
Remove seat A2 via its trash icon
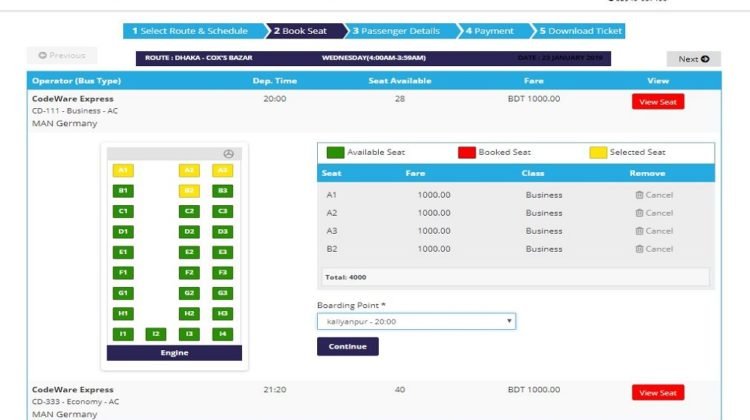[x=639, y=213]
